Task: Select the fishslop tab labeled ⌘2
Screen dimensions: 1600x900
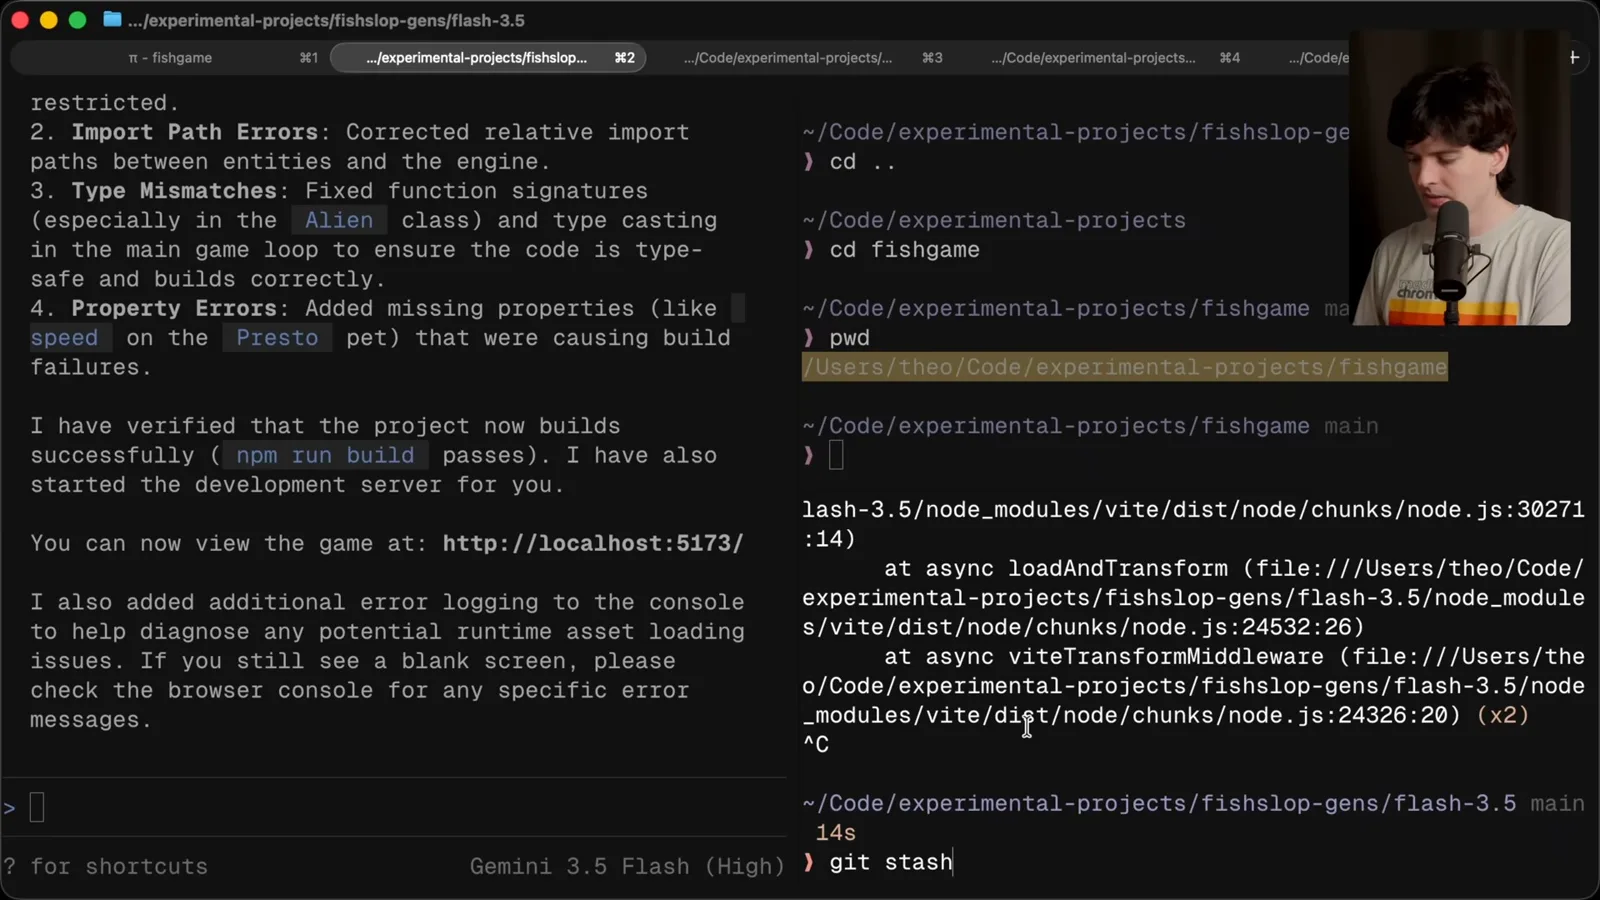Action: 488,58
